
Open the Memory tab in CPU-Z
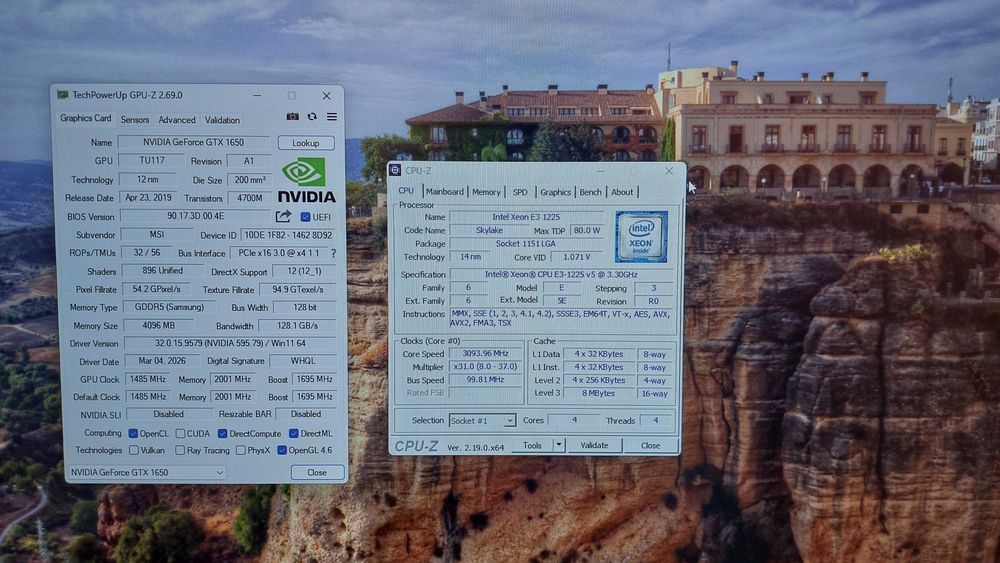(x=486, y=192)
